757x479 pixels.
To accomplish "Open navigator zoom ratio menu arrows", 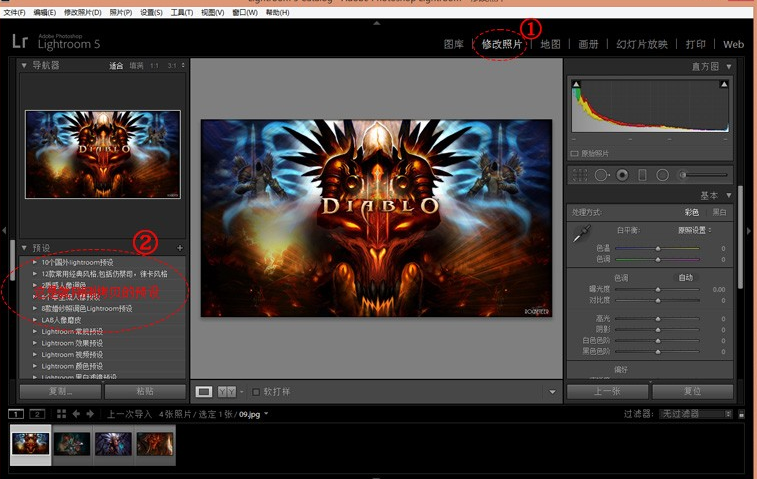I will (x=183, y=65).
